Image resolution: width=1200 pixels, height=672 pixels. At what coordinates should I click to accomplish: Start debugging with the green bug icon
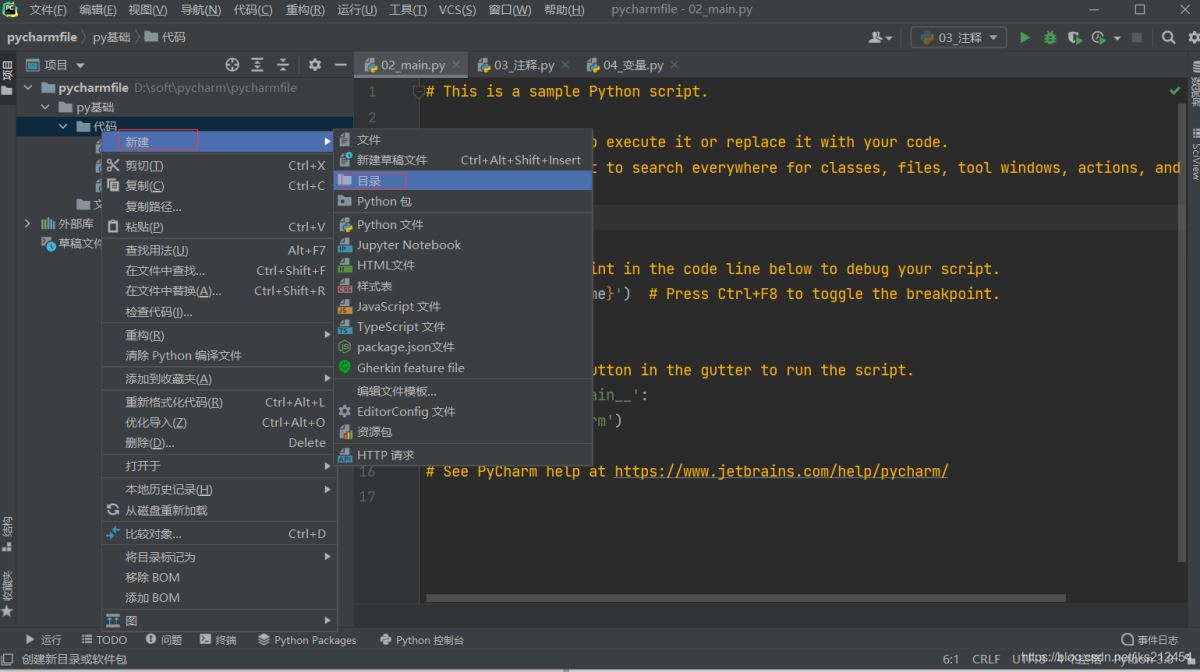click(1050, 38)
